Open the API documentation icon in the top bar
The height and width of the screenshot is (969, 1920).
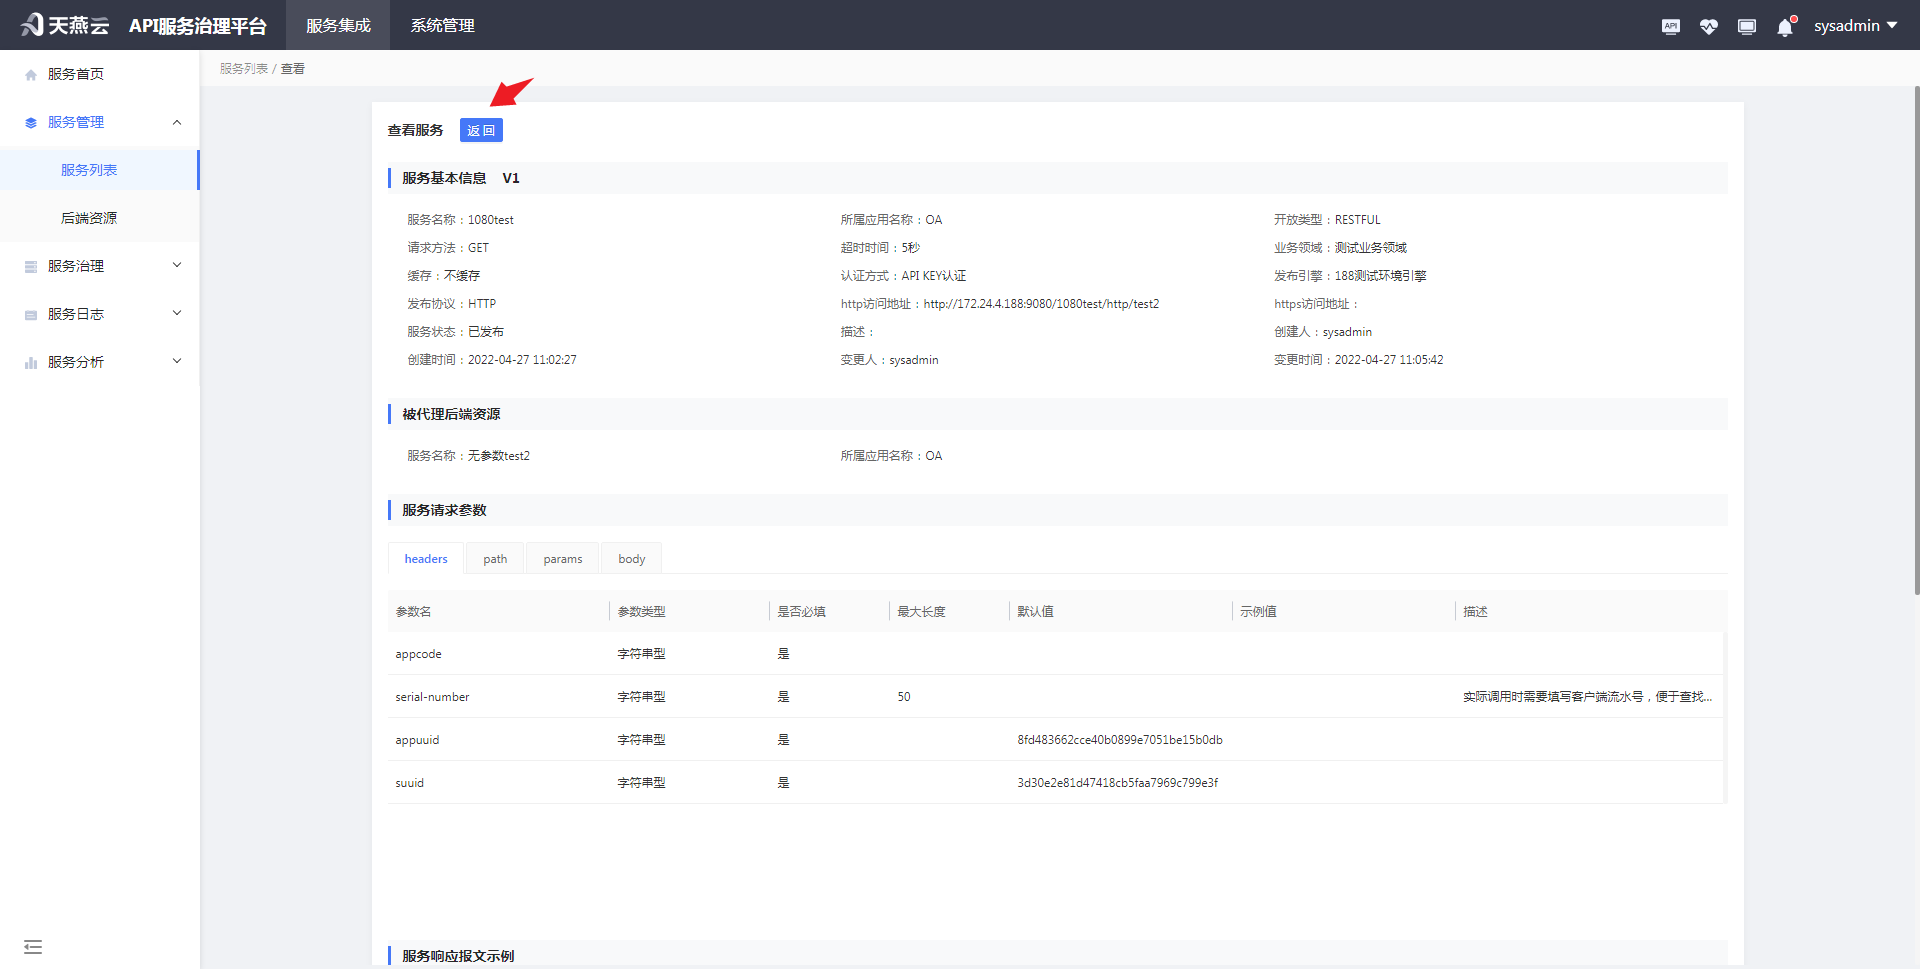pyautogui.click(x=1670, y=26)
